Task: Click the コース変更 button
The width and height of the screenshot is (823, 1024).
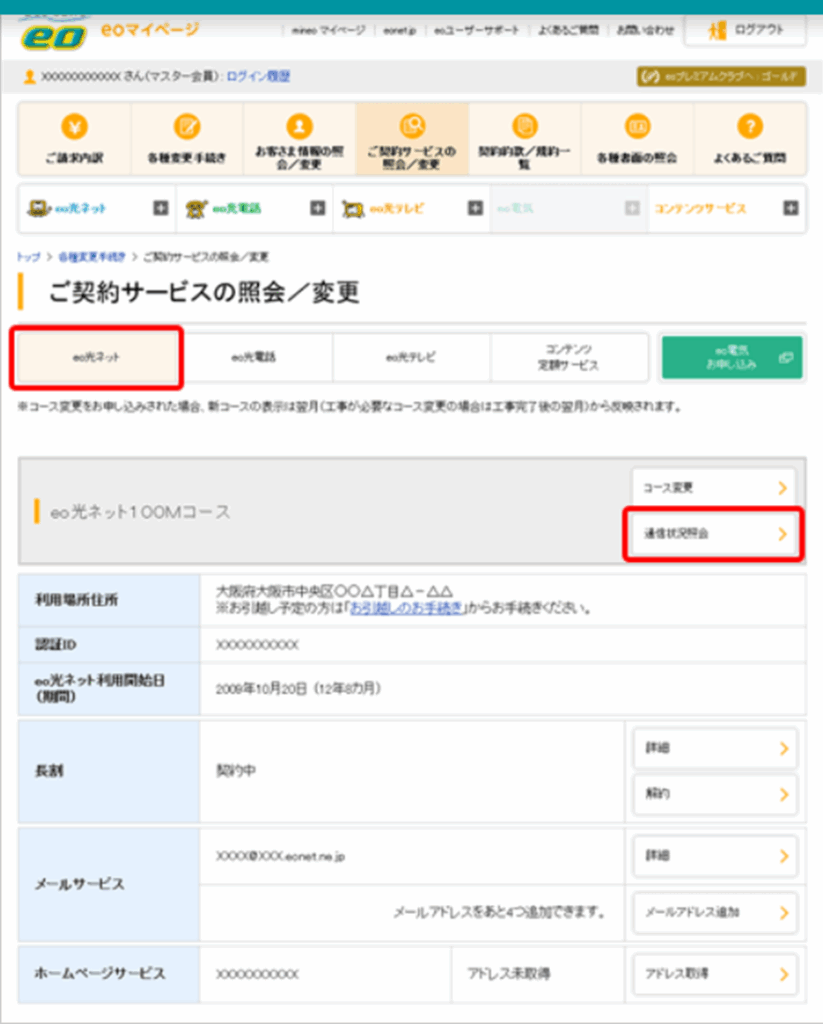Action: click(714, 488)
